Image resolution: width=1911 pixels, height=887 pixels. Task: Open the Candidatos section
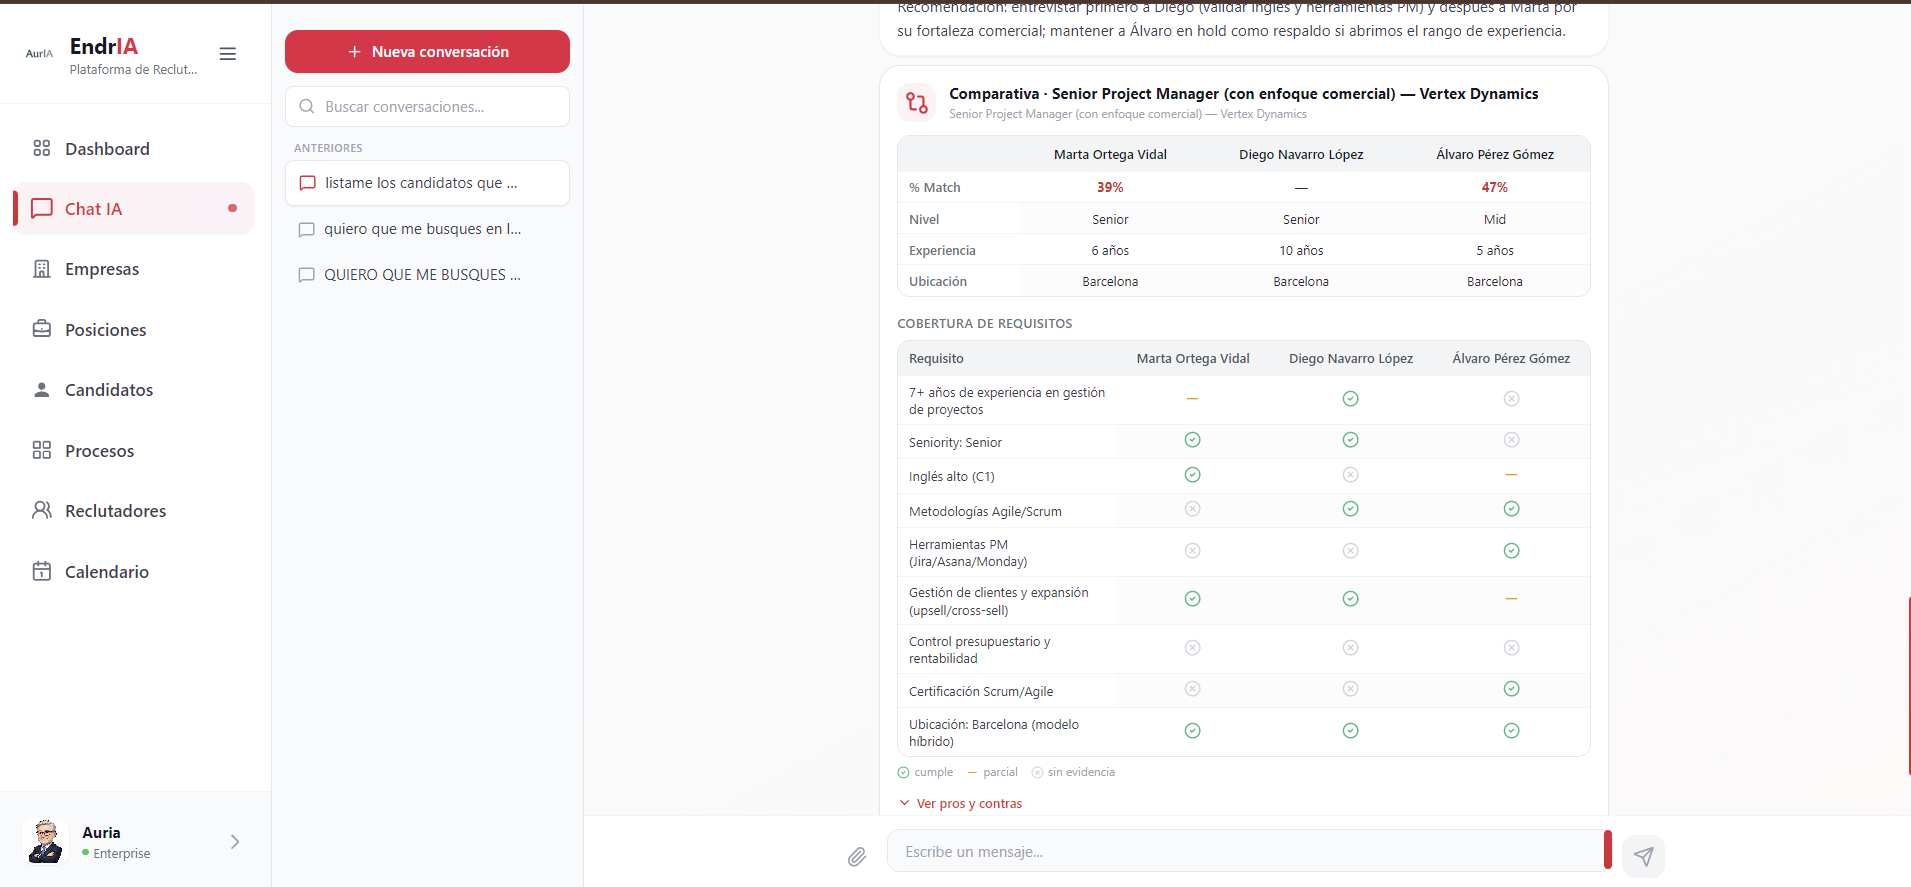(135, 390)
